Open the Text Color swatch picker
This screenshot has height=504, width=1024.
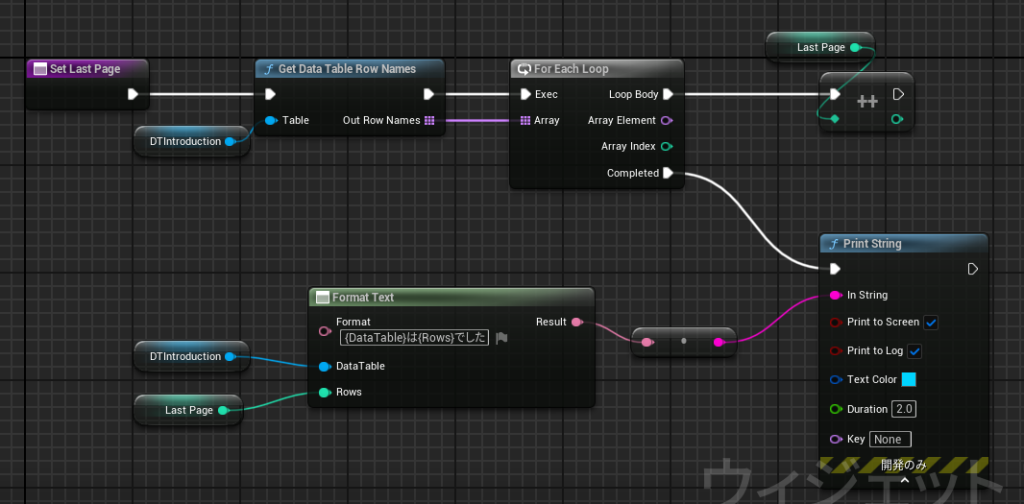click(909, 380)
